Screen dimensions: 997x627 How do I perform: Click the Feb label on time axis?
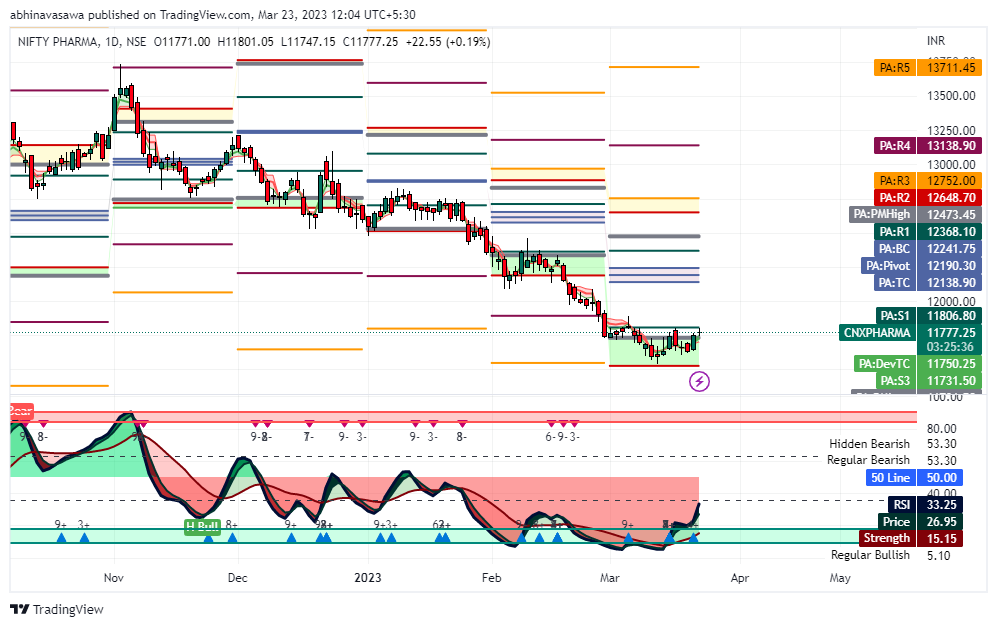(492, 578)
